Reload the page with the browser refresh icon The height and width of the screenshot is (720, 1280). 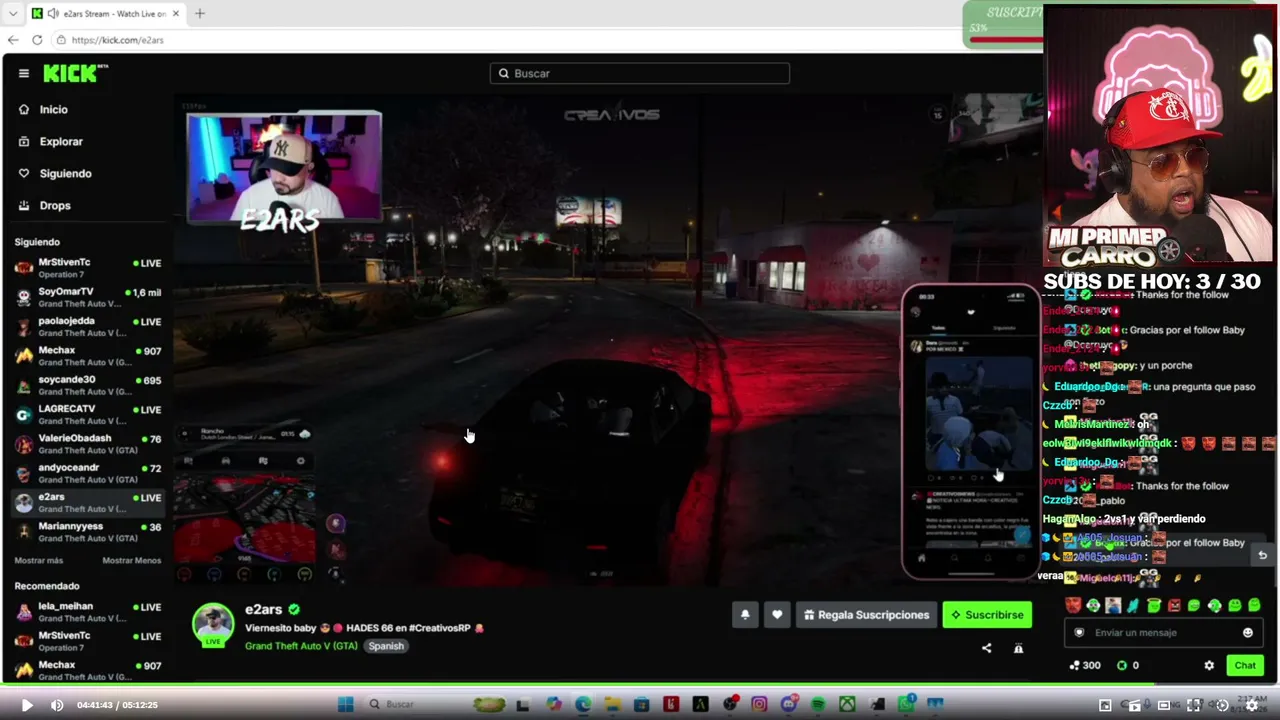pos(37,40)
